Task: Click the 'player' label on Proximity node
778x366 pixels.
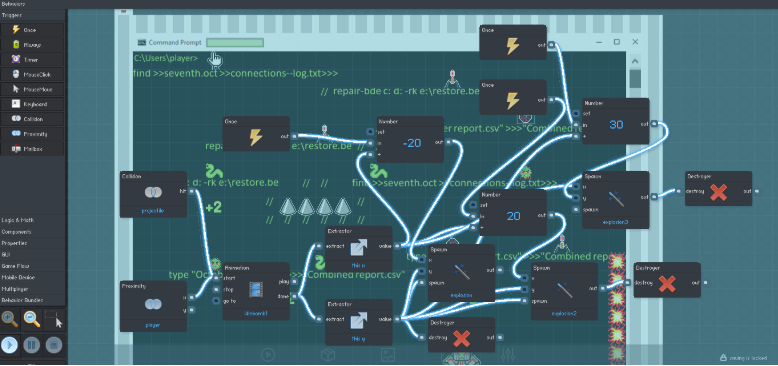Action: coord(153,325)
